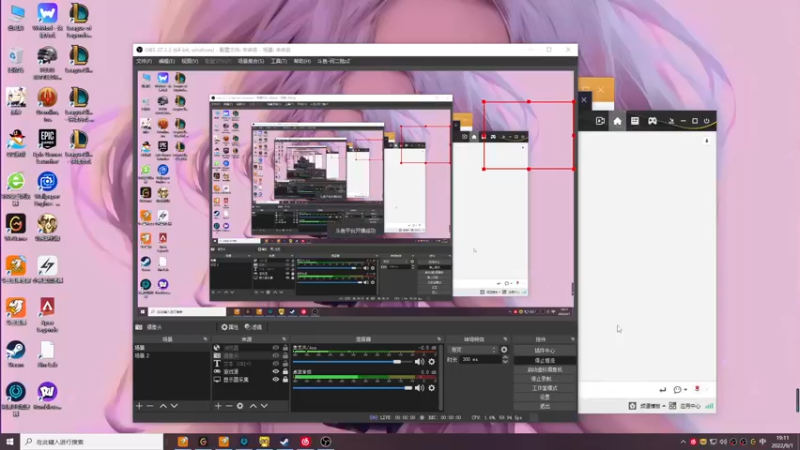Viewport: 800px width, 450px height.
Task: Add a new scene with plus icon
Action: 139,406
